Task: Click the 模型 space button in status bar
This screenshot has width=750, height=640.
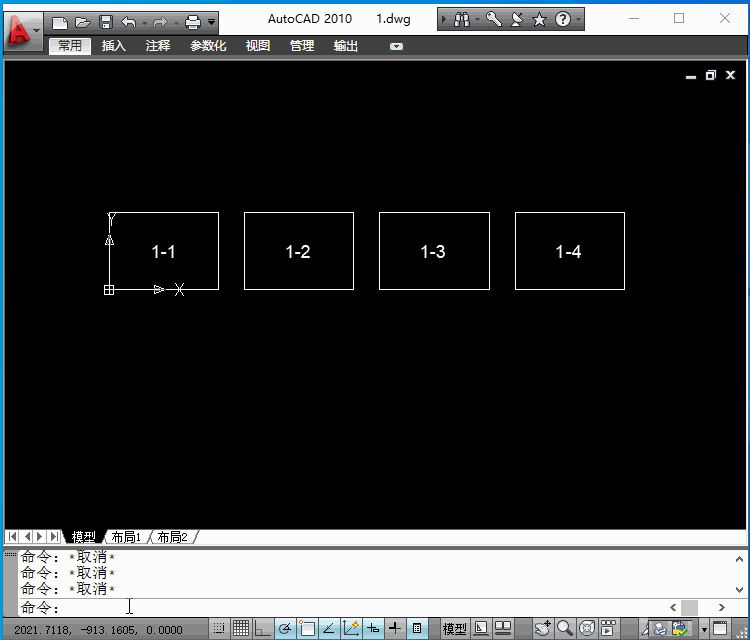Action: point(454,629)
